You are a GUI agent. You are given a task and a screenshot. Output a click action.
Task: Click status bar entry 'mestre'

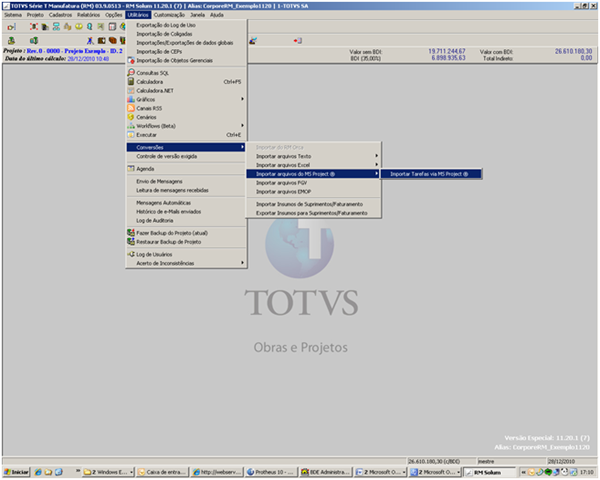coord(512,461)
